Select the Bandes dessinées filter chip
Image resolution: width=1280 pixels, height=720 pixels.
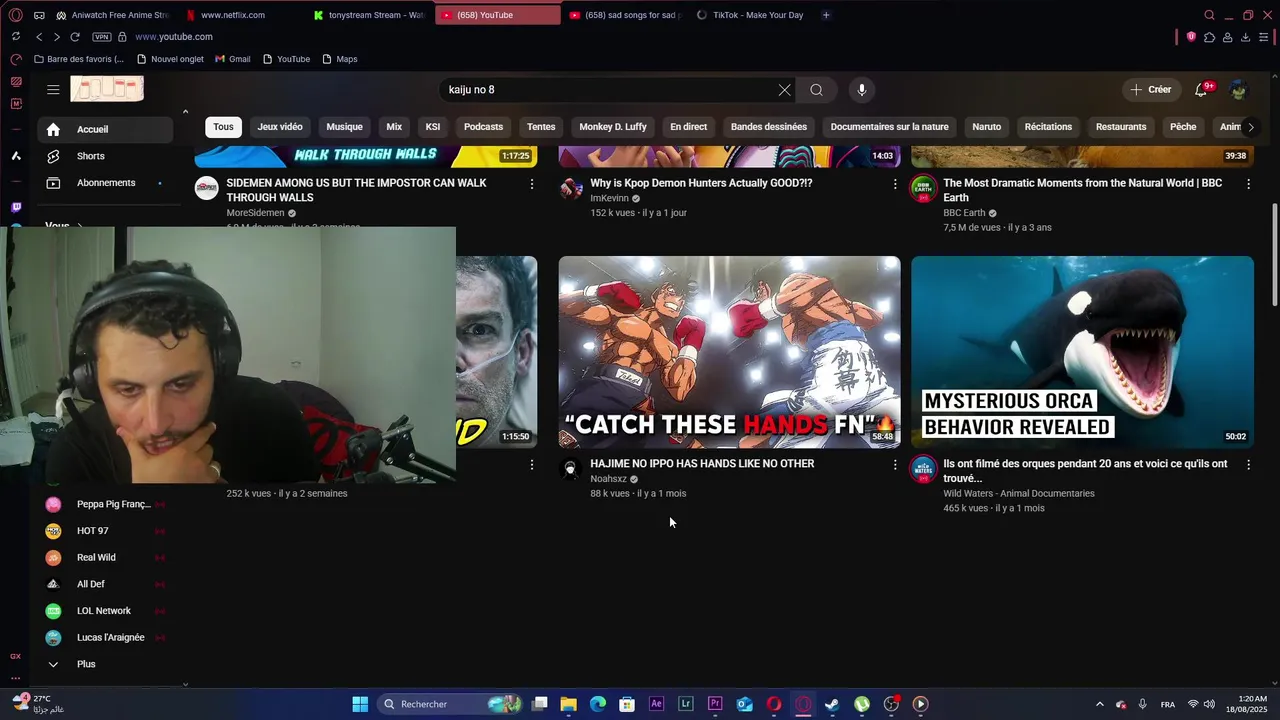point(769,127)
